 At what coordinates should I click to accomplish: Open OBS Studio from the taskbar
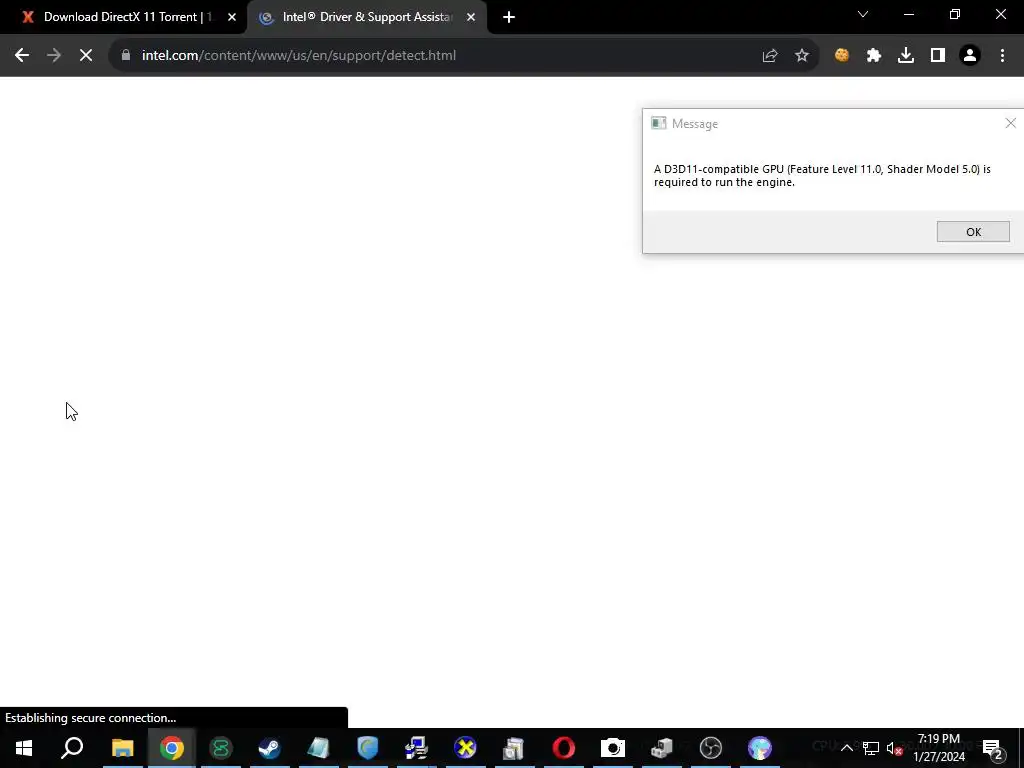point(711,748)
